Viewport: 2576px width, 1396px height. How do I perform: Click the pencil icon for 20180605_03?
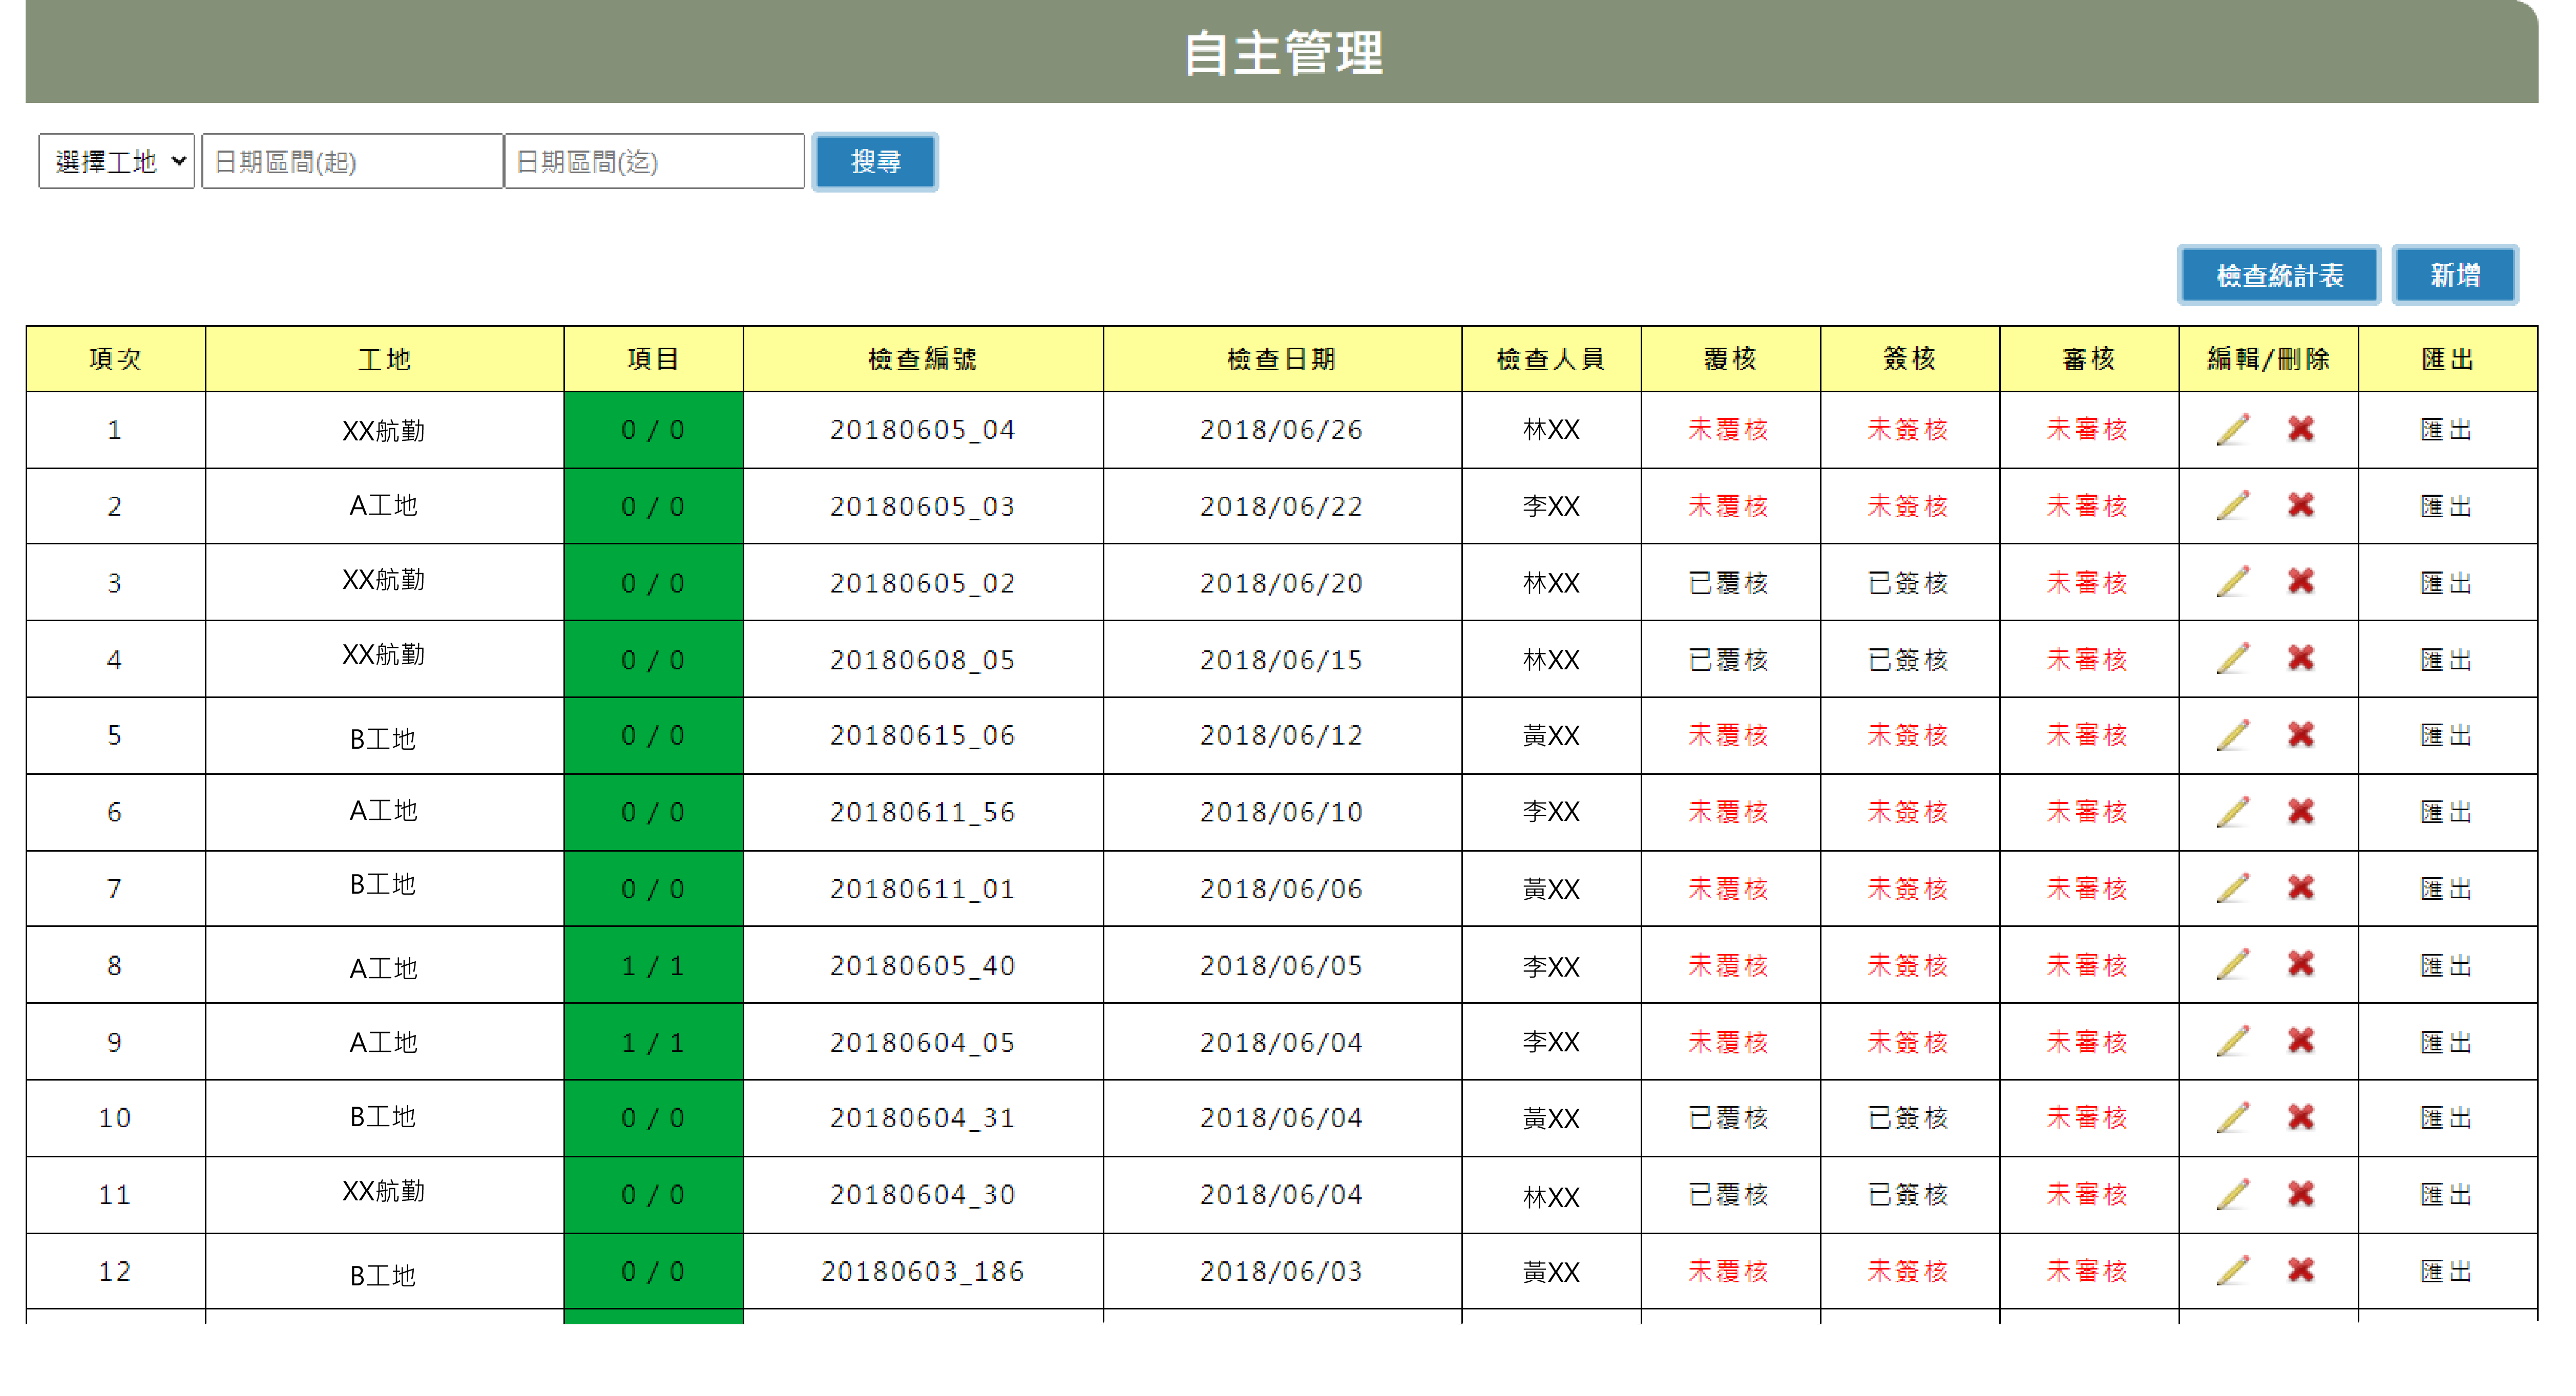[x=2233, y=506]
